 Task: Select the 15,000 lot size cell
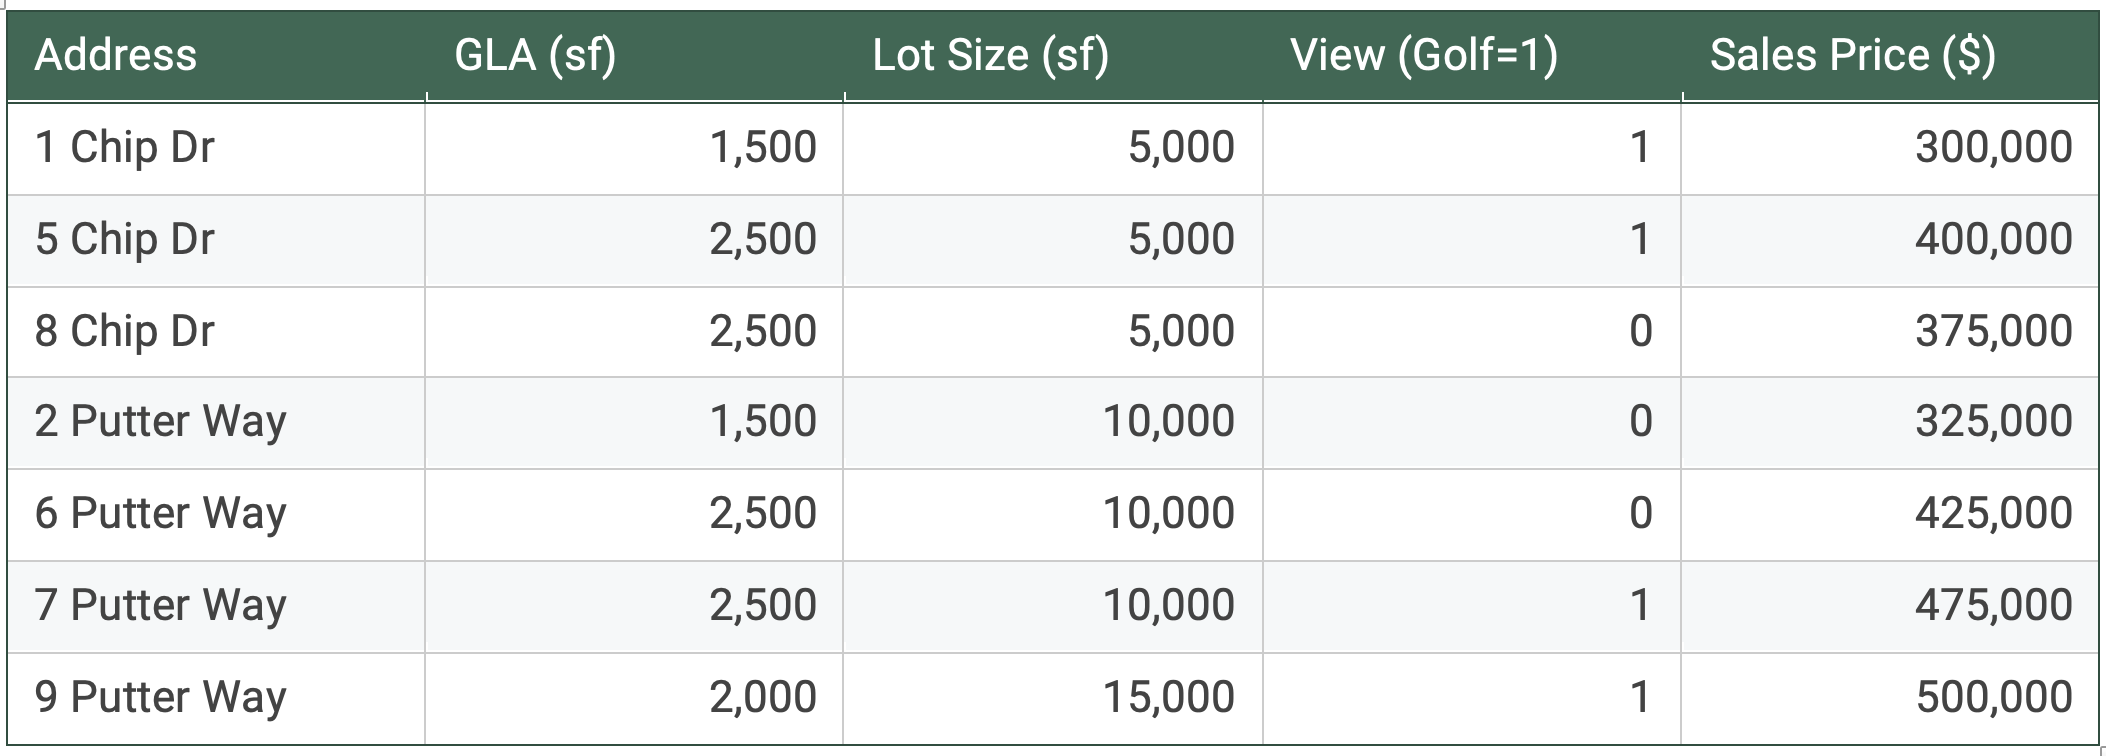(x=1168, y=698)
